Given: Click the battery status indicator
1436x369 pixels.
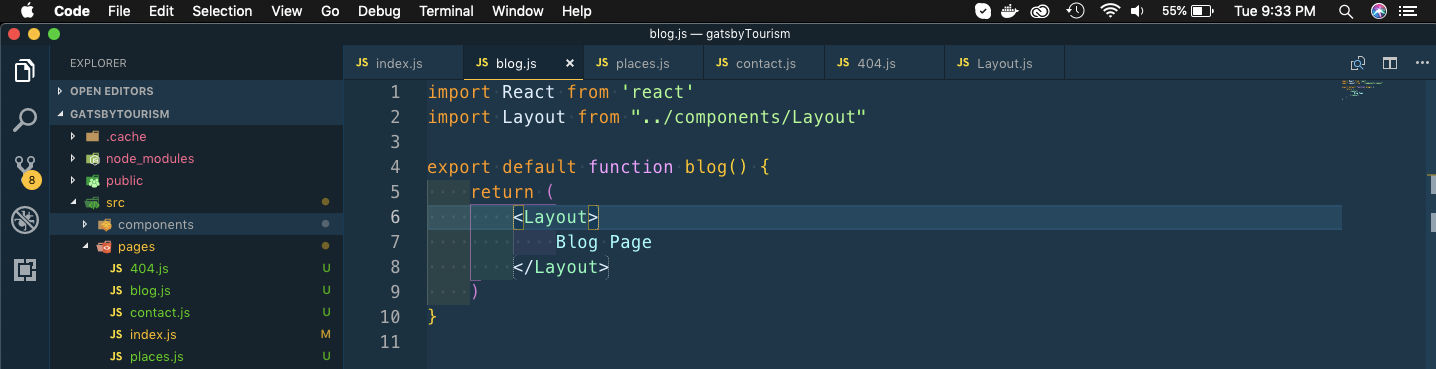Looking at the screenshot, I should tap(1188, 11).
